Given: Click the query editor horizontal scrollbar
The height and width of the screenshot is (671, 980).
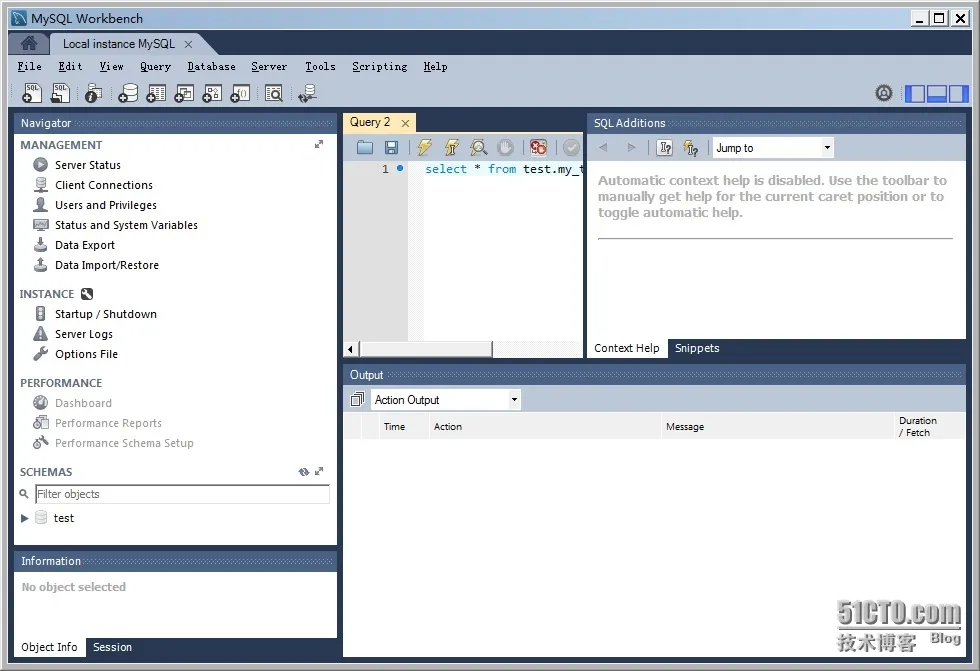Looking at the screenshot, I should click(x=426, y=349).
